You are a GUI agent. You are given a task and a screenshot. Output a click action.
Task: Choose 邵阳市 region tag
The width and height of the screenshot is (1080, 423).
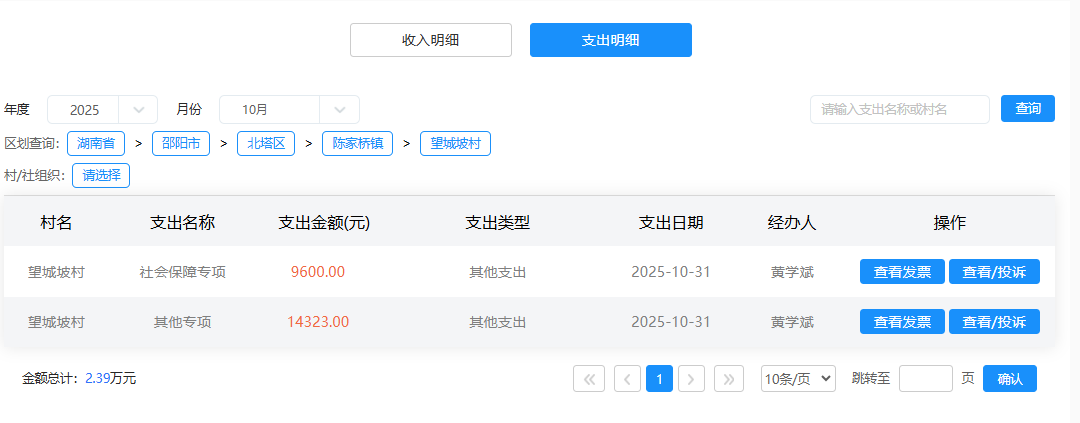(181, 144)
